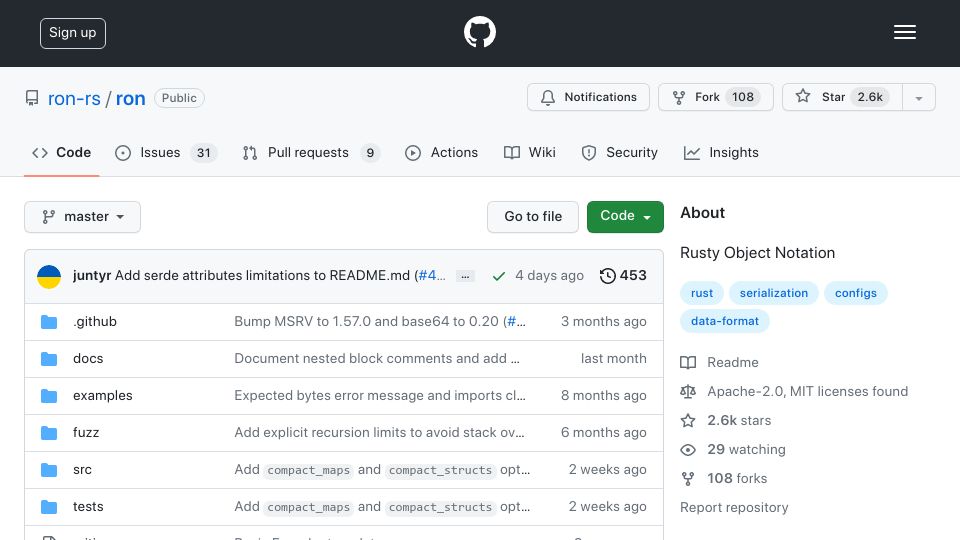
Task: Open the ron-rs owner link
Action: (x=74, y=99)
